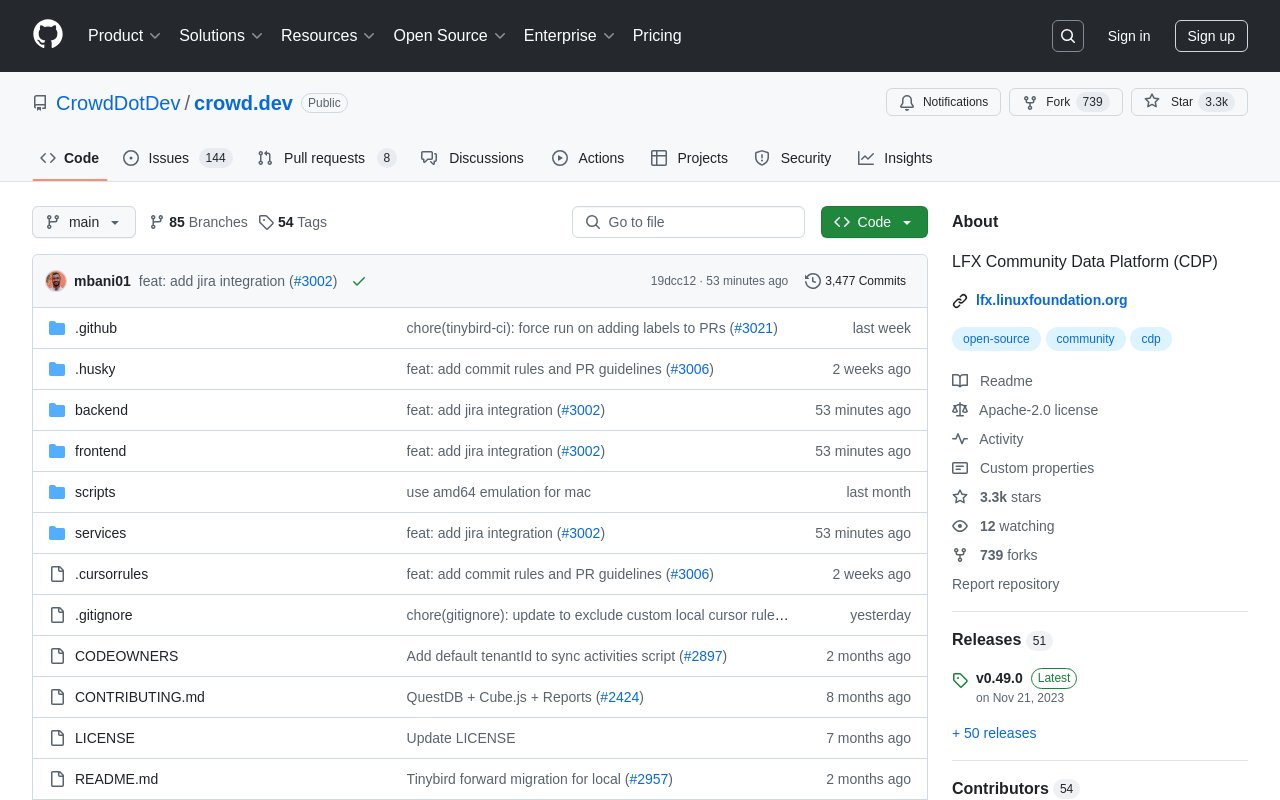This screenshot has height=800, width=1280.
Task: Click the services folder icon
Action: point(57,533)
